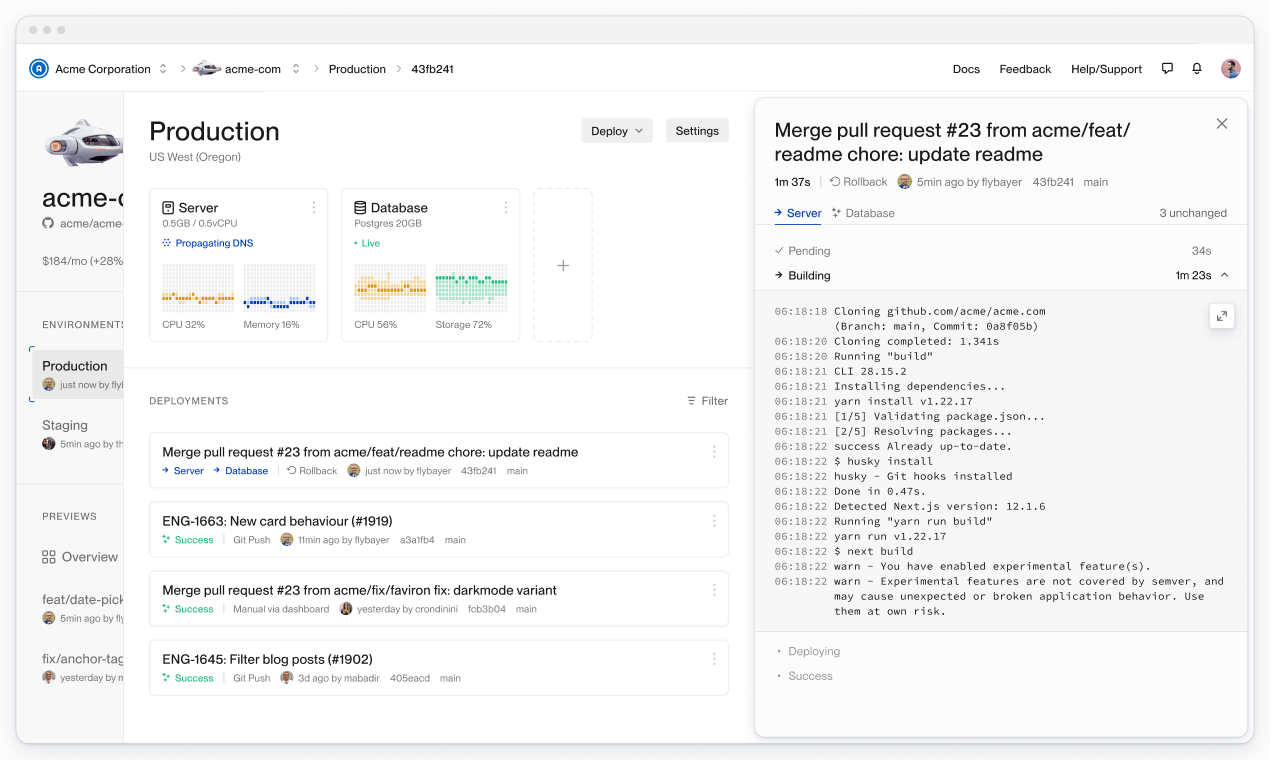Select the Production environment in sidebar
This screenshot has width=1270, height=760.
tap(78, 374)
